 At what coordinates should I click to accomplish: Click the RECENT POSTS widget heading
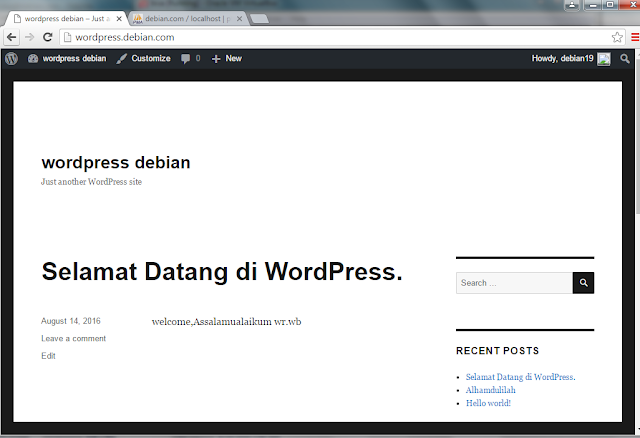point(498,351)
